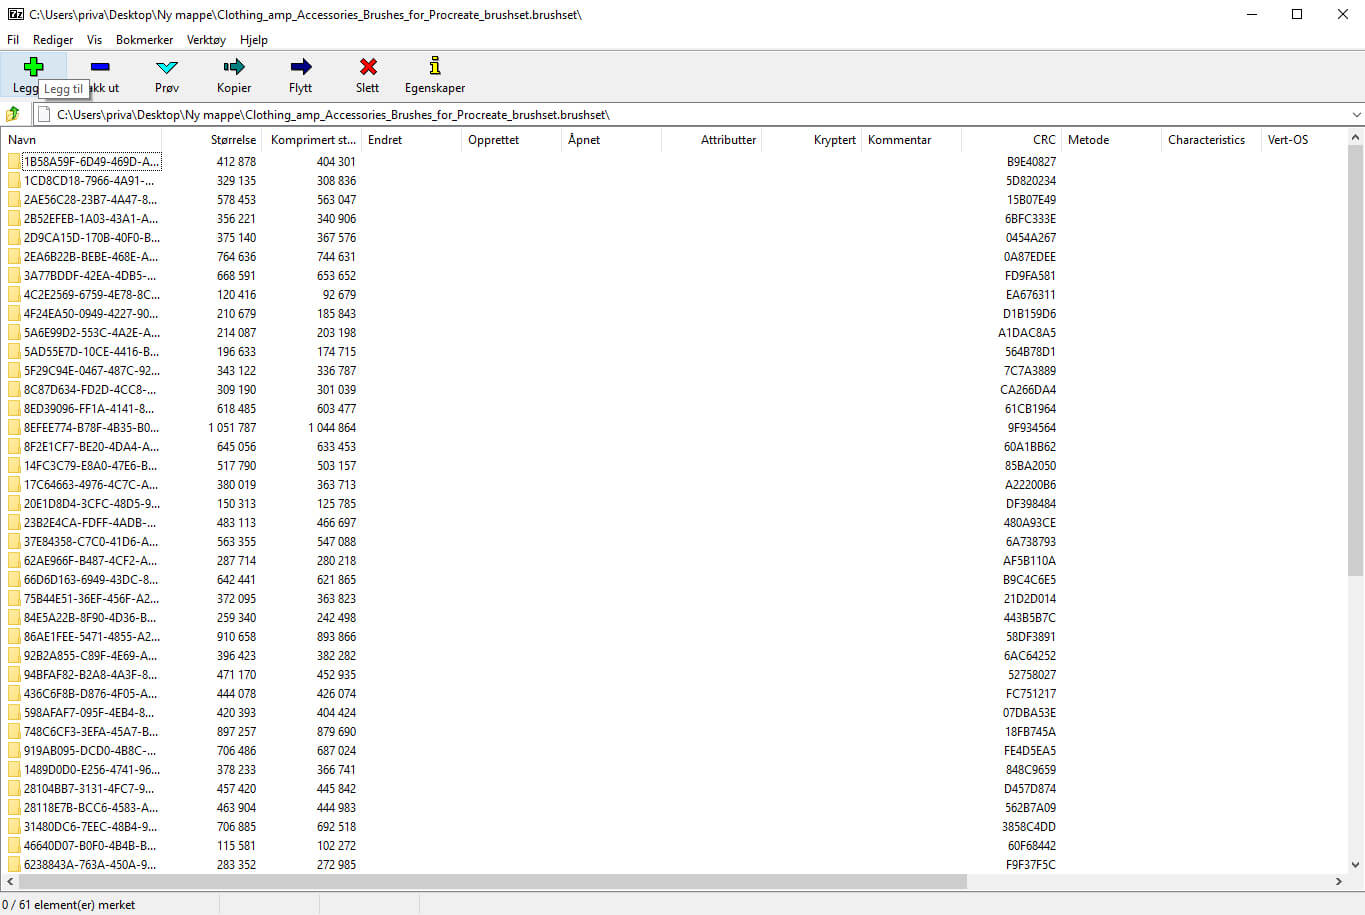The image size is (1365, 915).
Task: Select folder 3A77BDDF-42EA-4DB5-...
Action: point(90,276)
